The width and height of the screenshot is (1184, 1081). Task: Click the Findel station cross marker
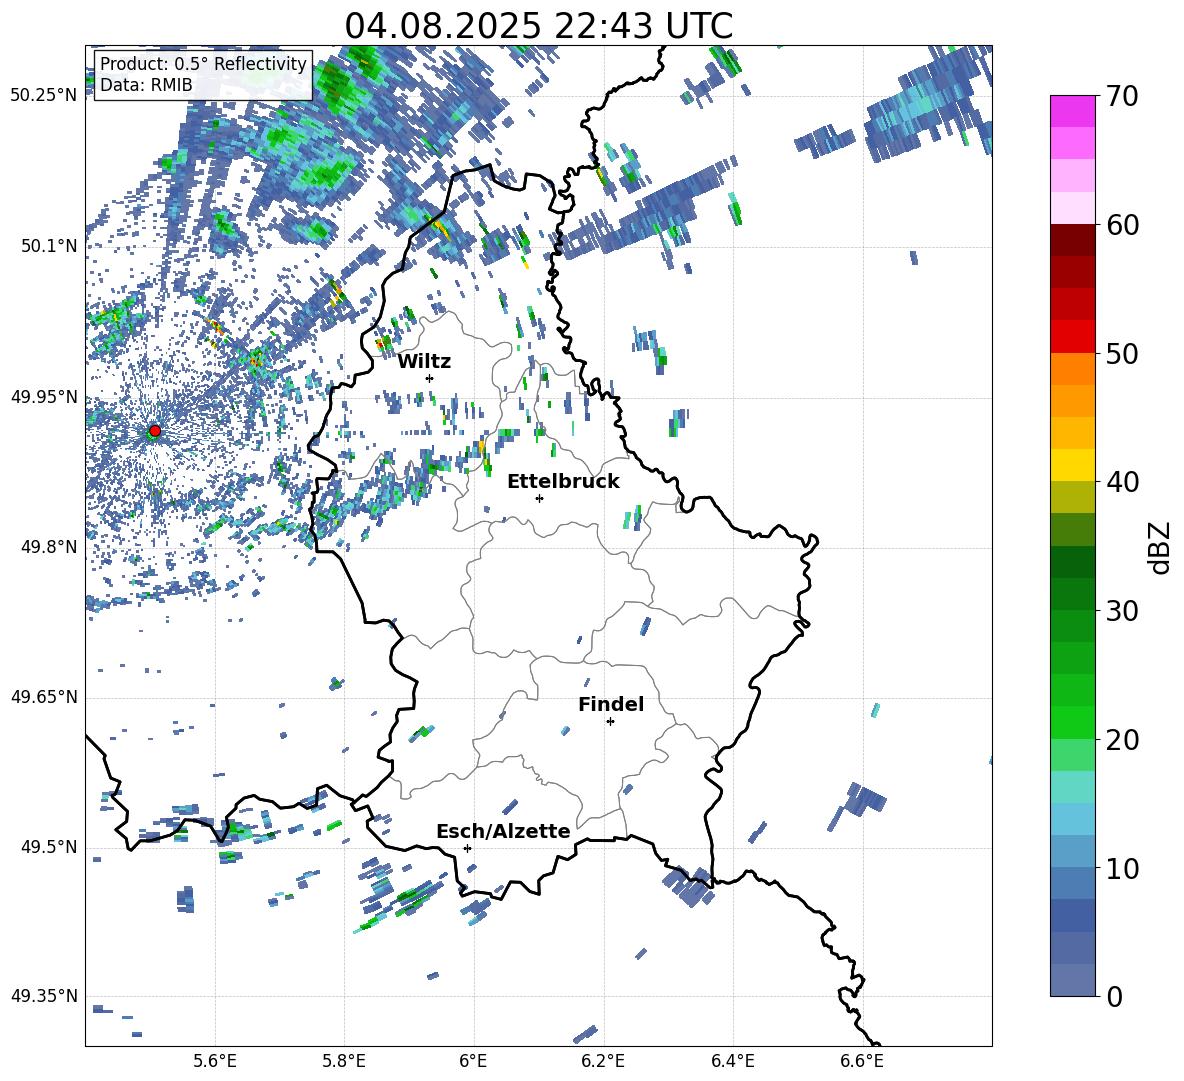point(610,721)
